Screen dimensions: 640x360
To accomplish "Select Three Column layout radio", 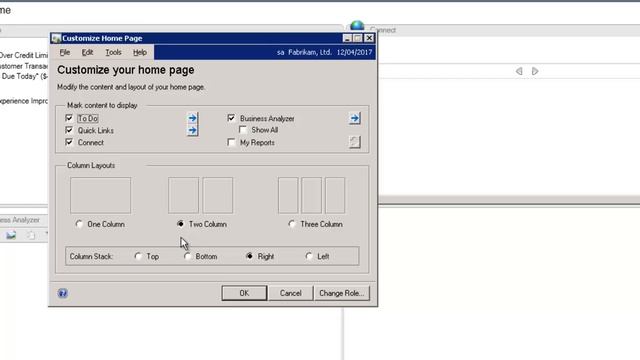I will [x=291, y=224].
